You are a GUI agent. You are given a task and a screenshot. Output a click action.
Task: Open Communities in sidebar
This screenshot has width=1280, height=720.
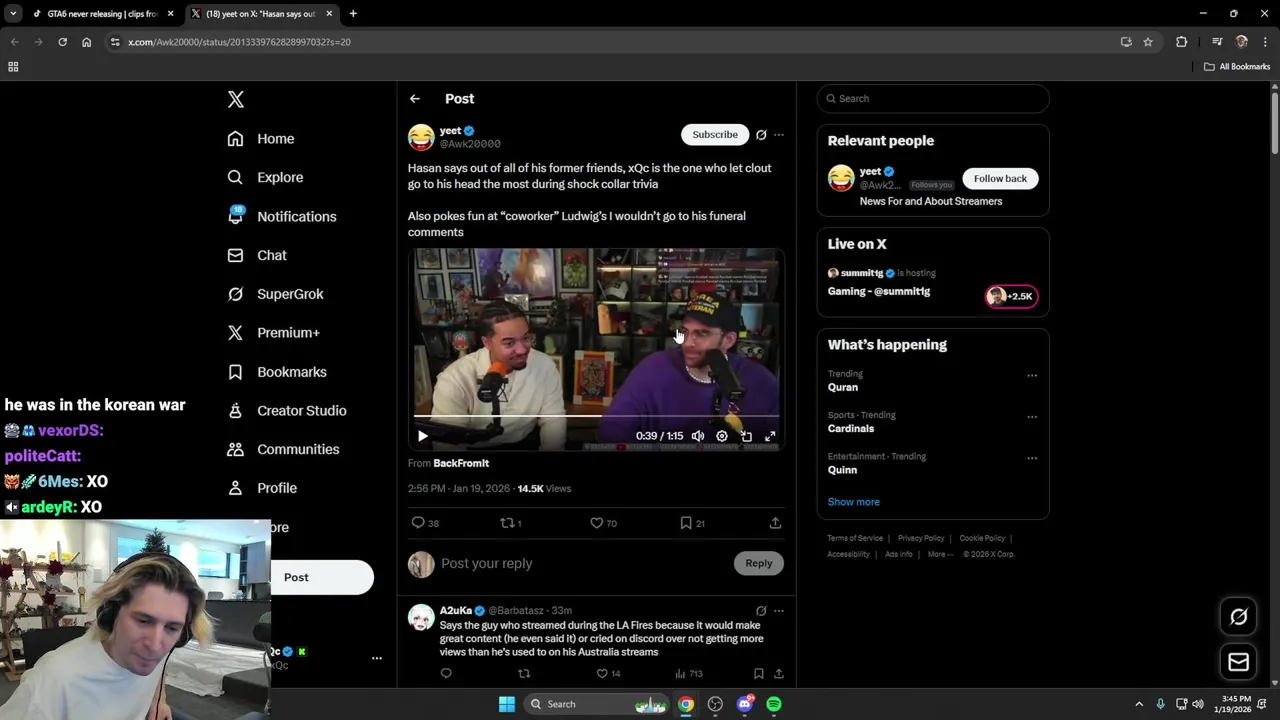pos(283,449)
